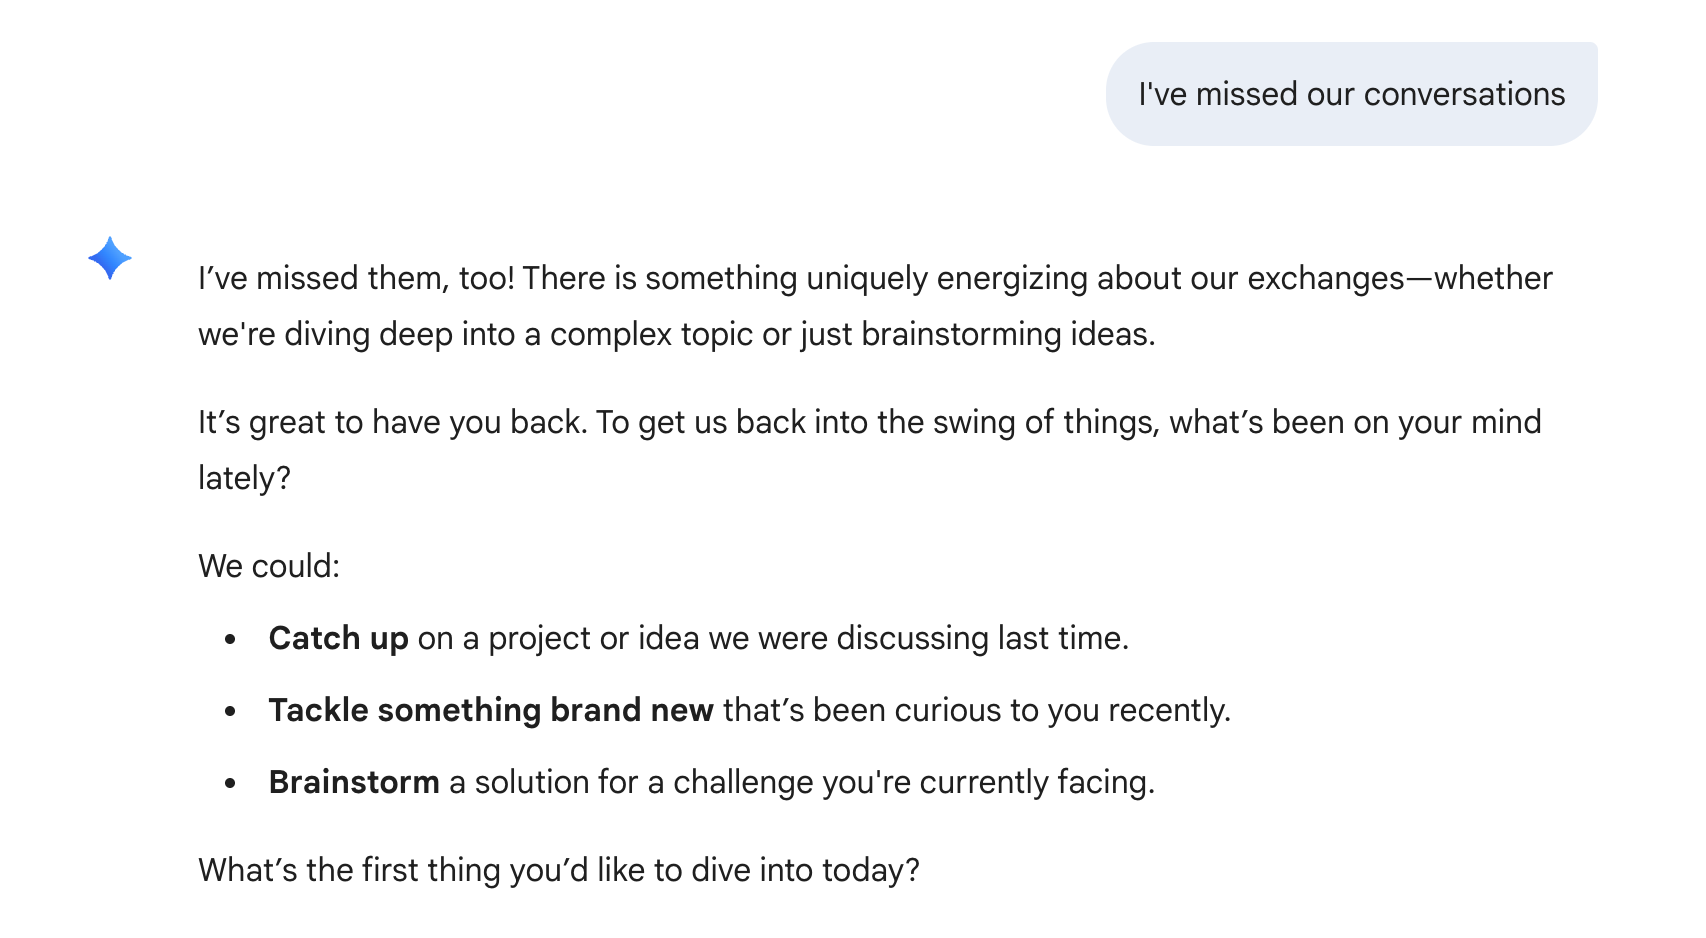
Task: Click the text "brainstorming ideas" in the first paragraph
Action: point(1007,334)
